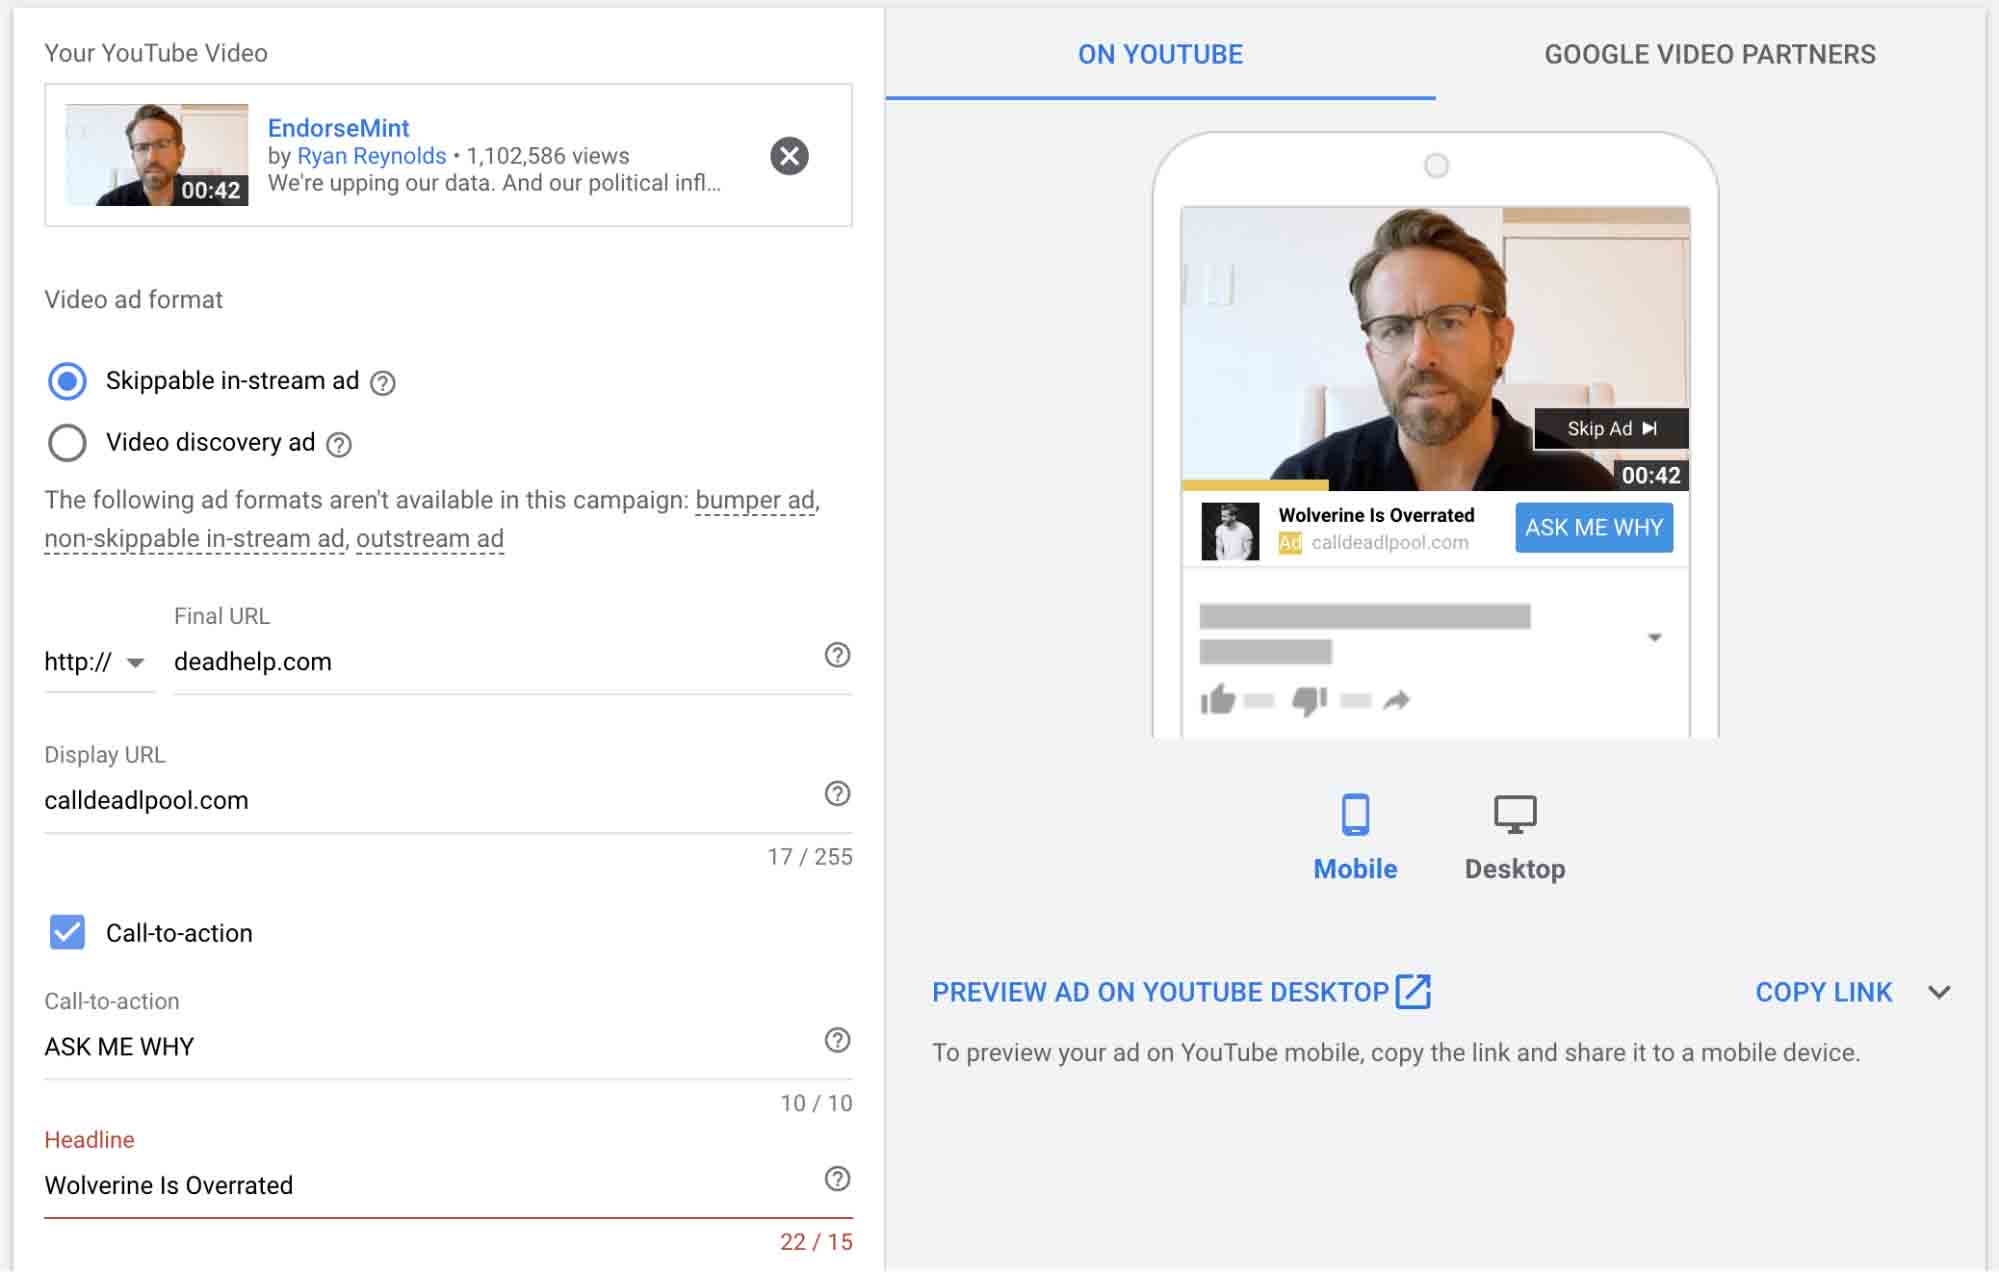Image resolution: width=1999 pixels, height=1272 pixels.
Task: Open help for Skippable in-stream ad
Action: pos(383,383)
